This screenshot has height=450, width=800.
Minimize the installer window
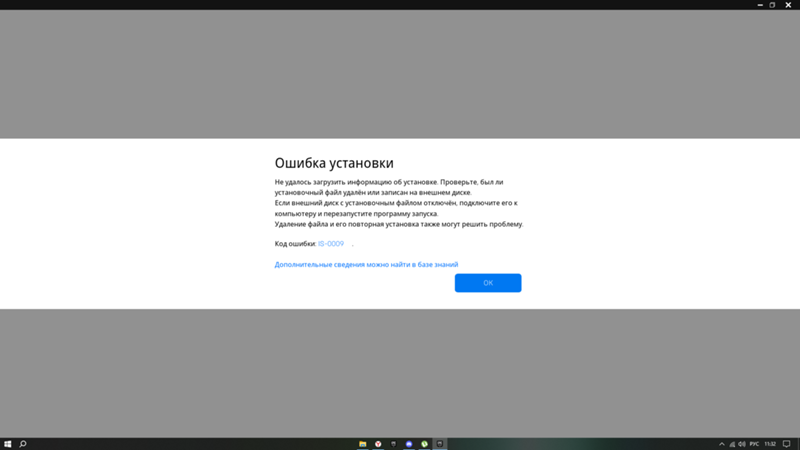758,5
